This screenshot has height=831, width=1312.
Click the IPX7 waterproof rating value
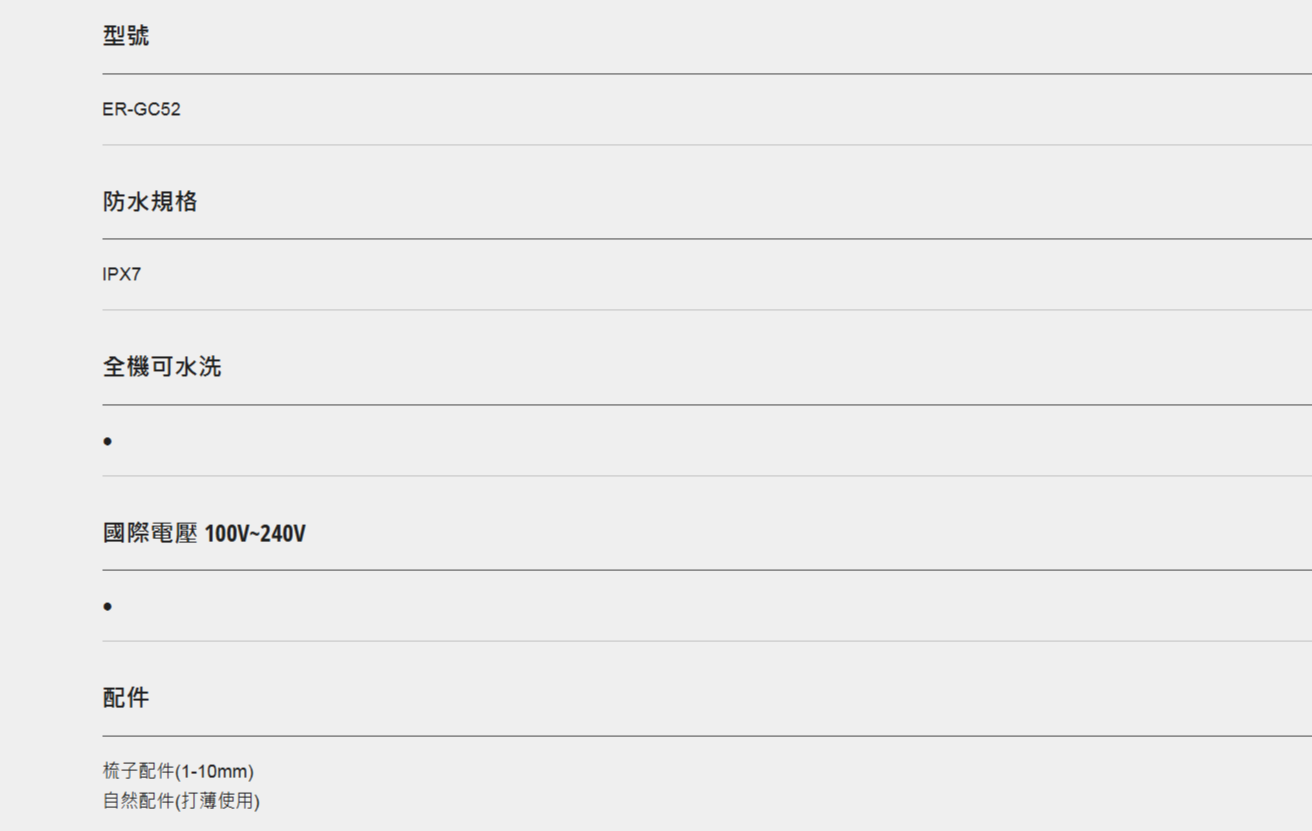tap(121, 275)
